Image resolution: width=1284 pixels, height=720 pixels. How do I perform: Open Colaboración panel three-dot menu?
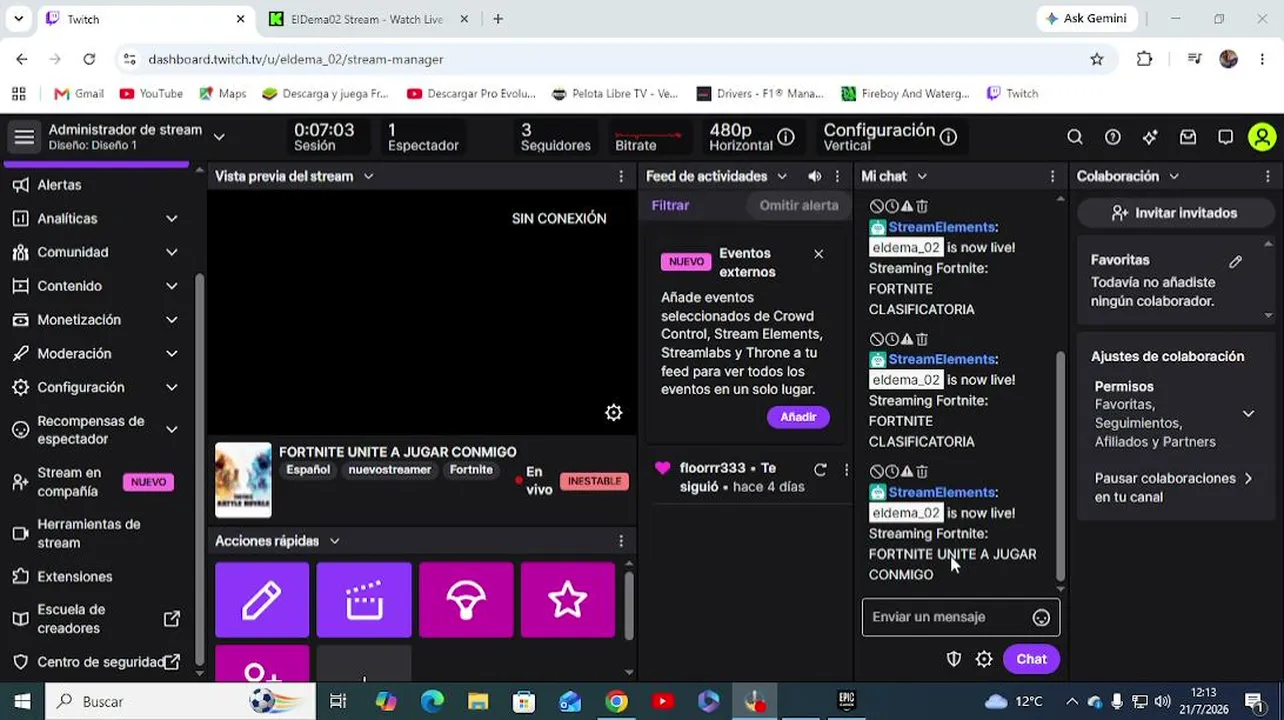1267,176
